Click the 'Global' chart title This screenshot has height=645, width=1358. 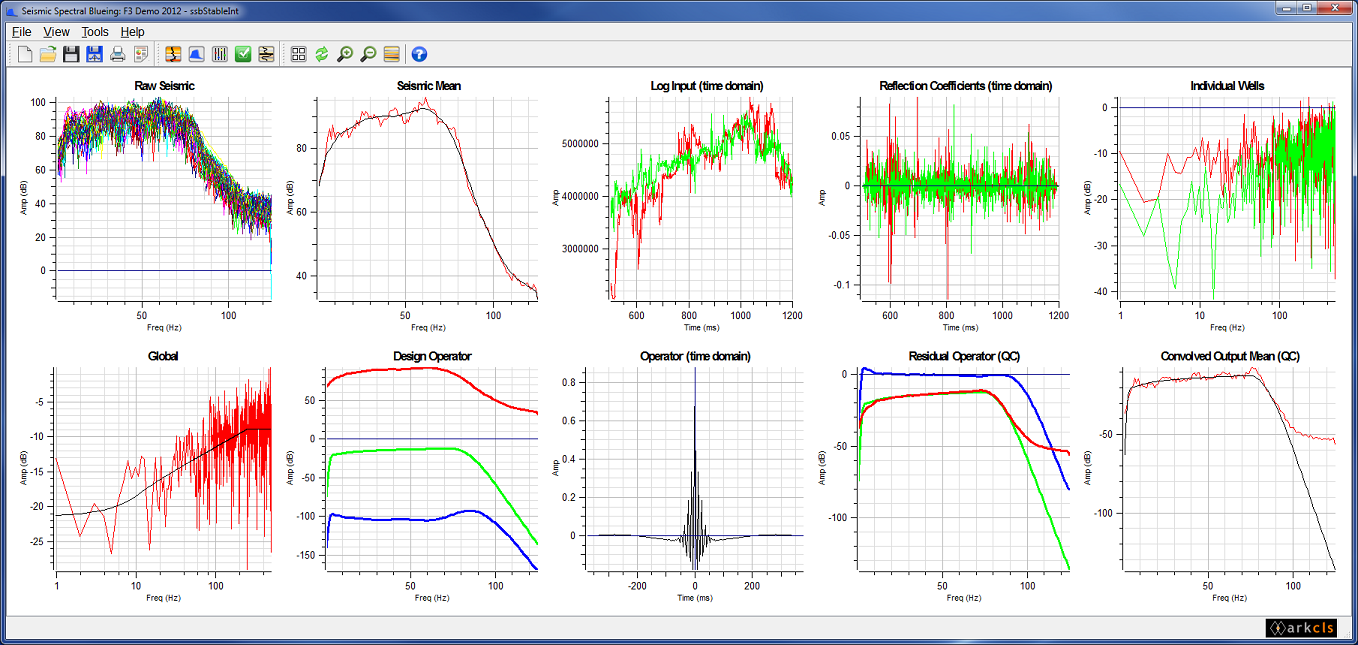click(x=164, y=356)
